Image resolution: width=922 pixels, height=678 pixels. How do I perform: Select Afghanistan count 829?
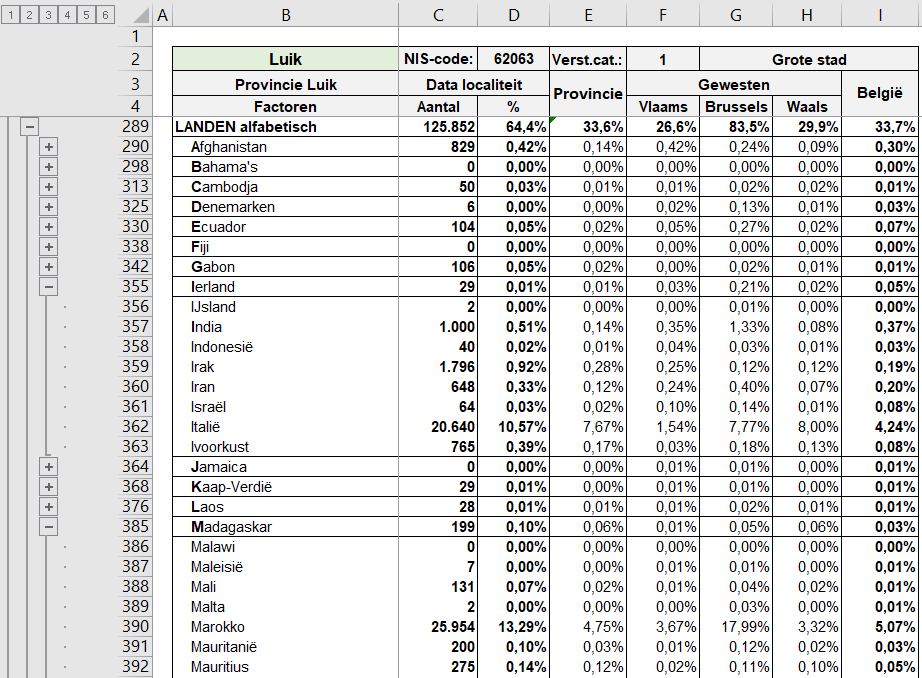pos(438,147)
